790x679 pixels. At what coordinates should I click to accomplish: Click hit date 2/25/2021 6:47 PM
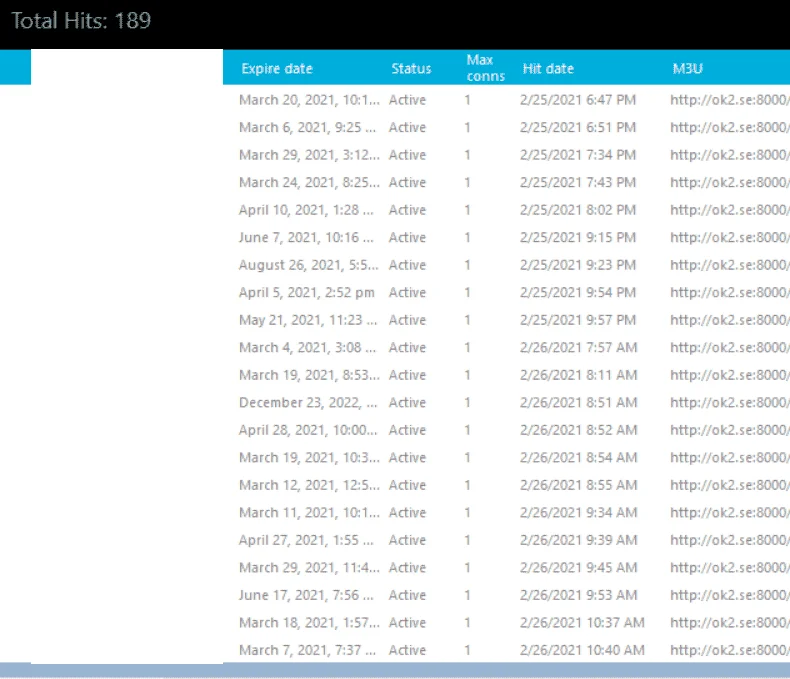[578, 100]
